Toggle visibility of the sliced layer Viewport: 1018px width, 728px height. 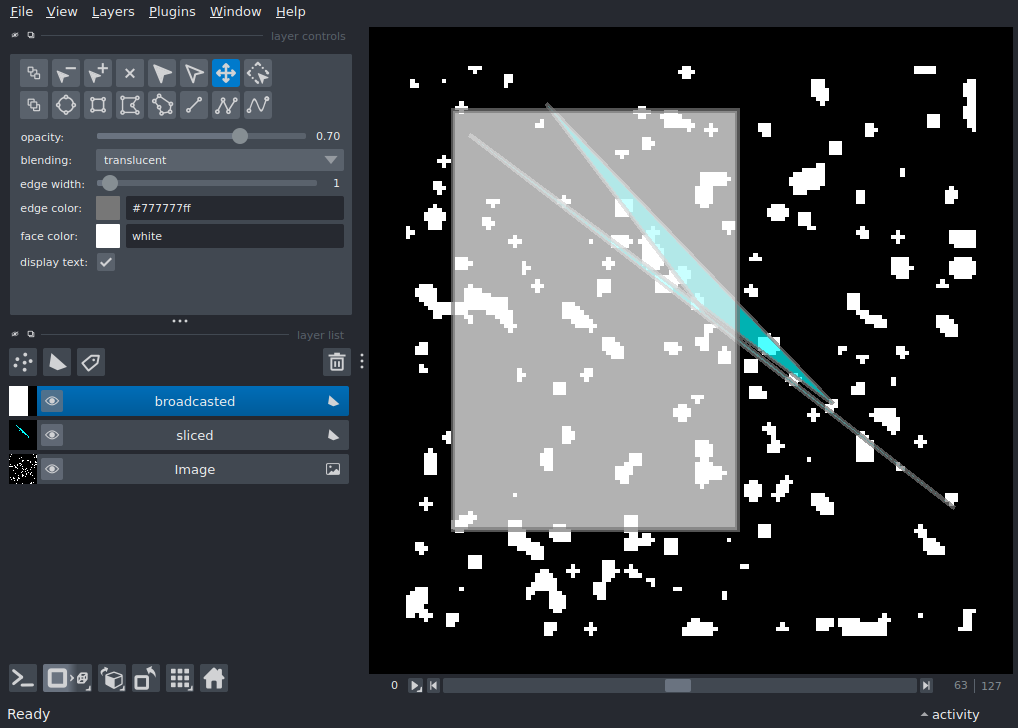(x=52, y=435)
